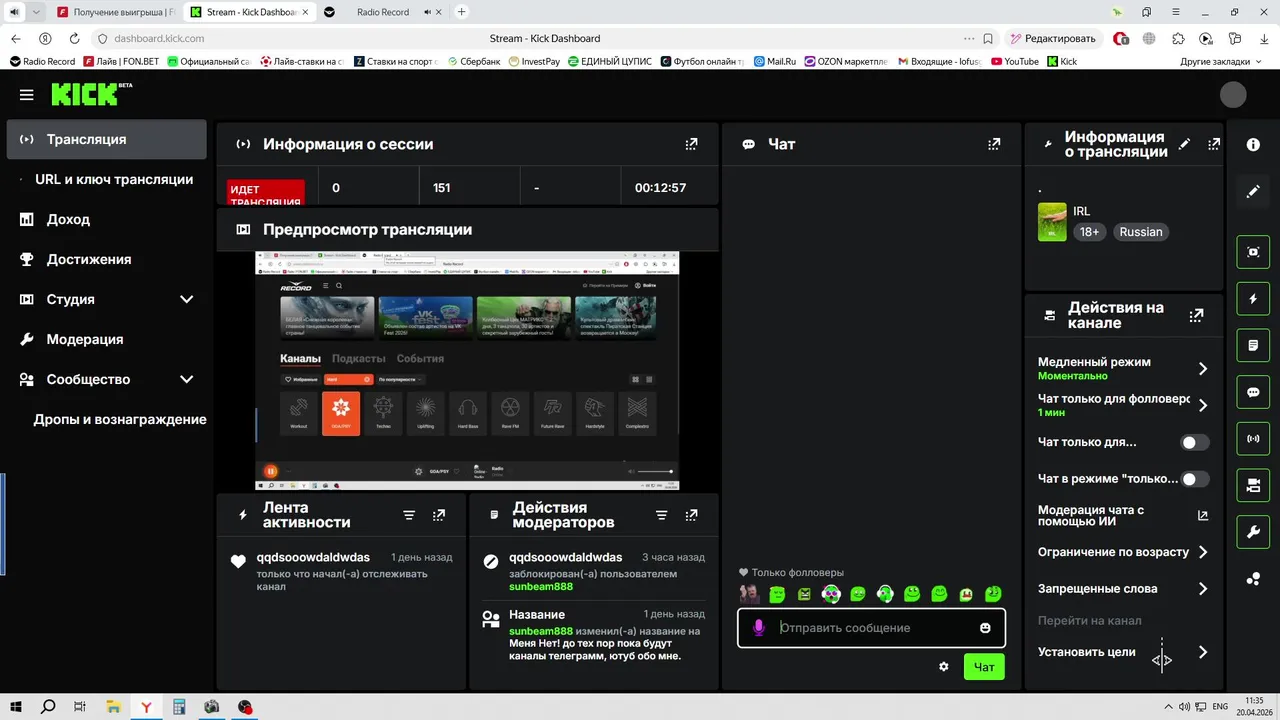Click the purple microphone icon in chat input
1280x720 pixels.
pos(759,628)
